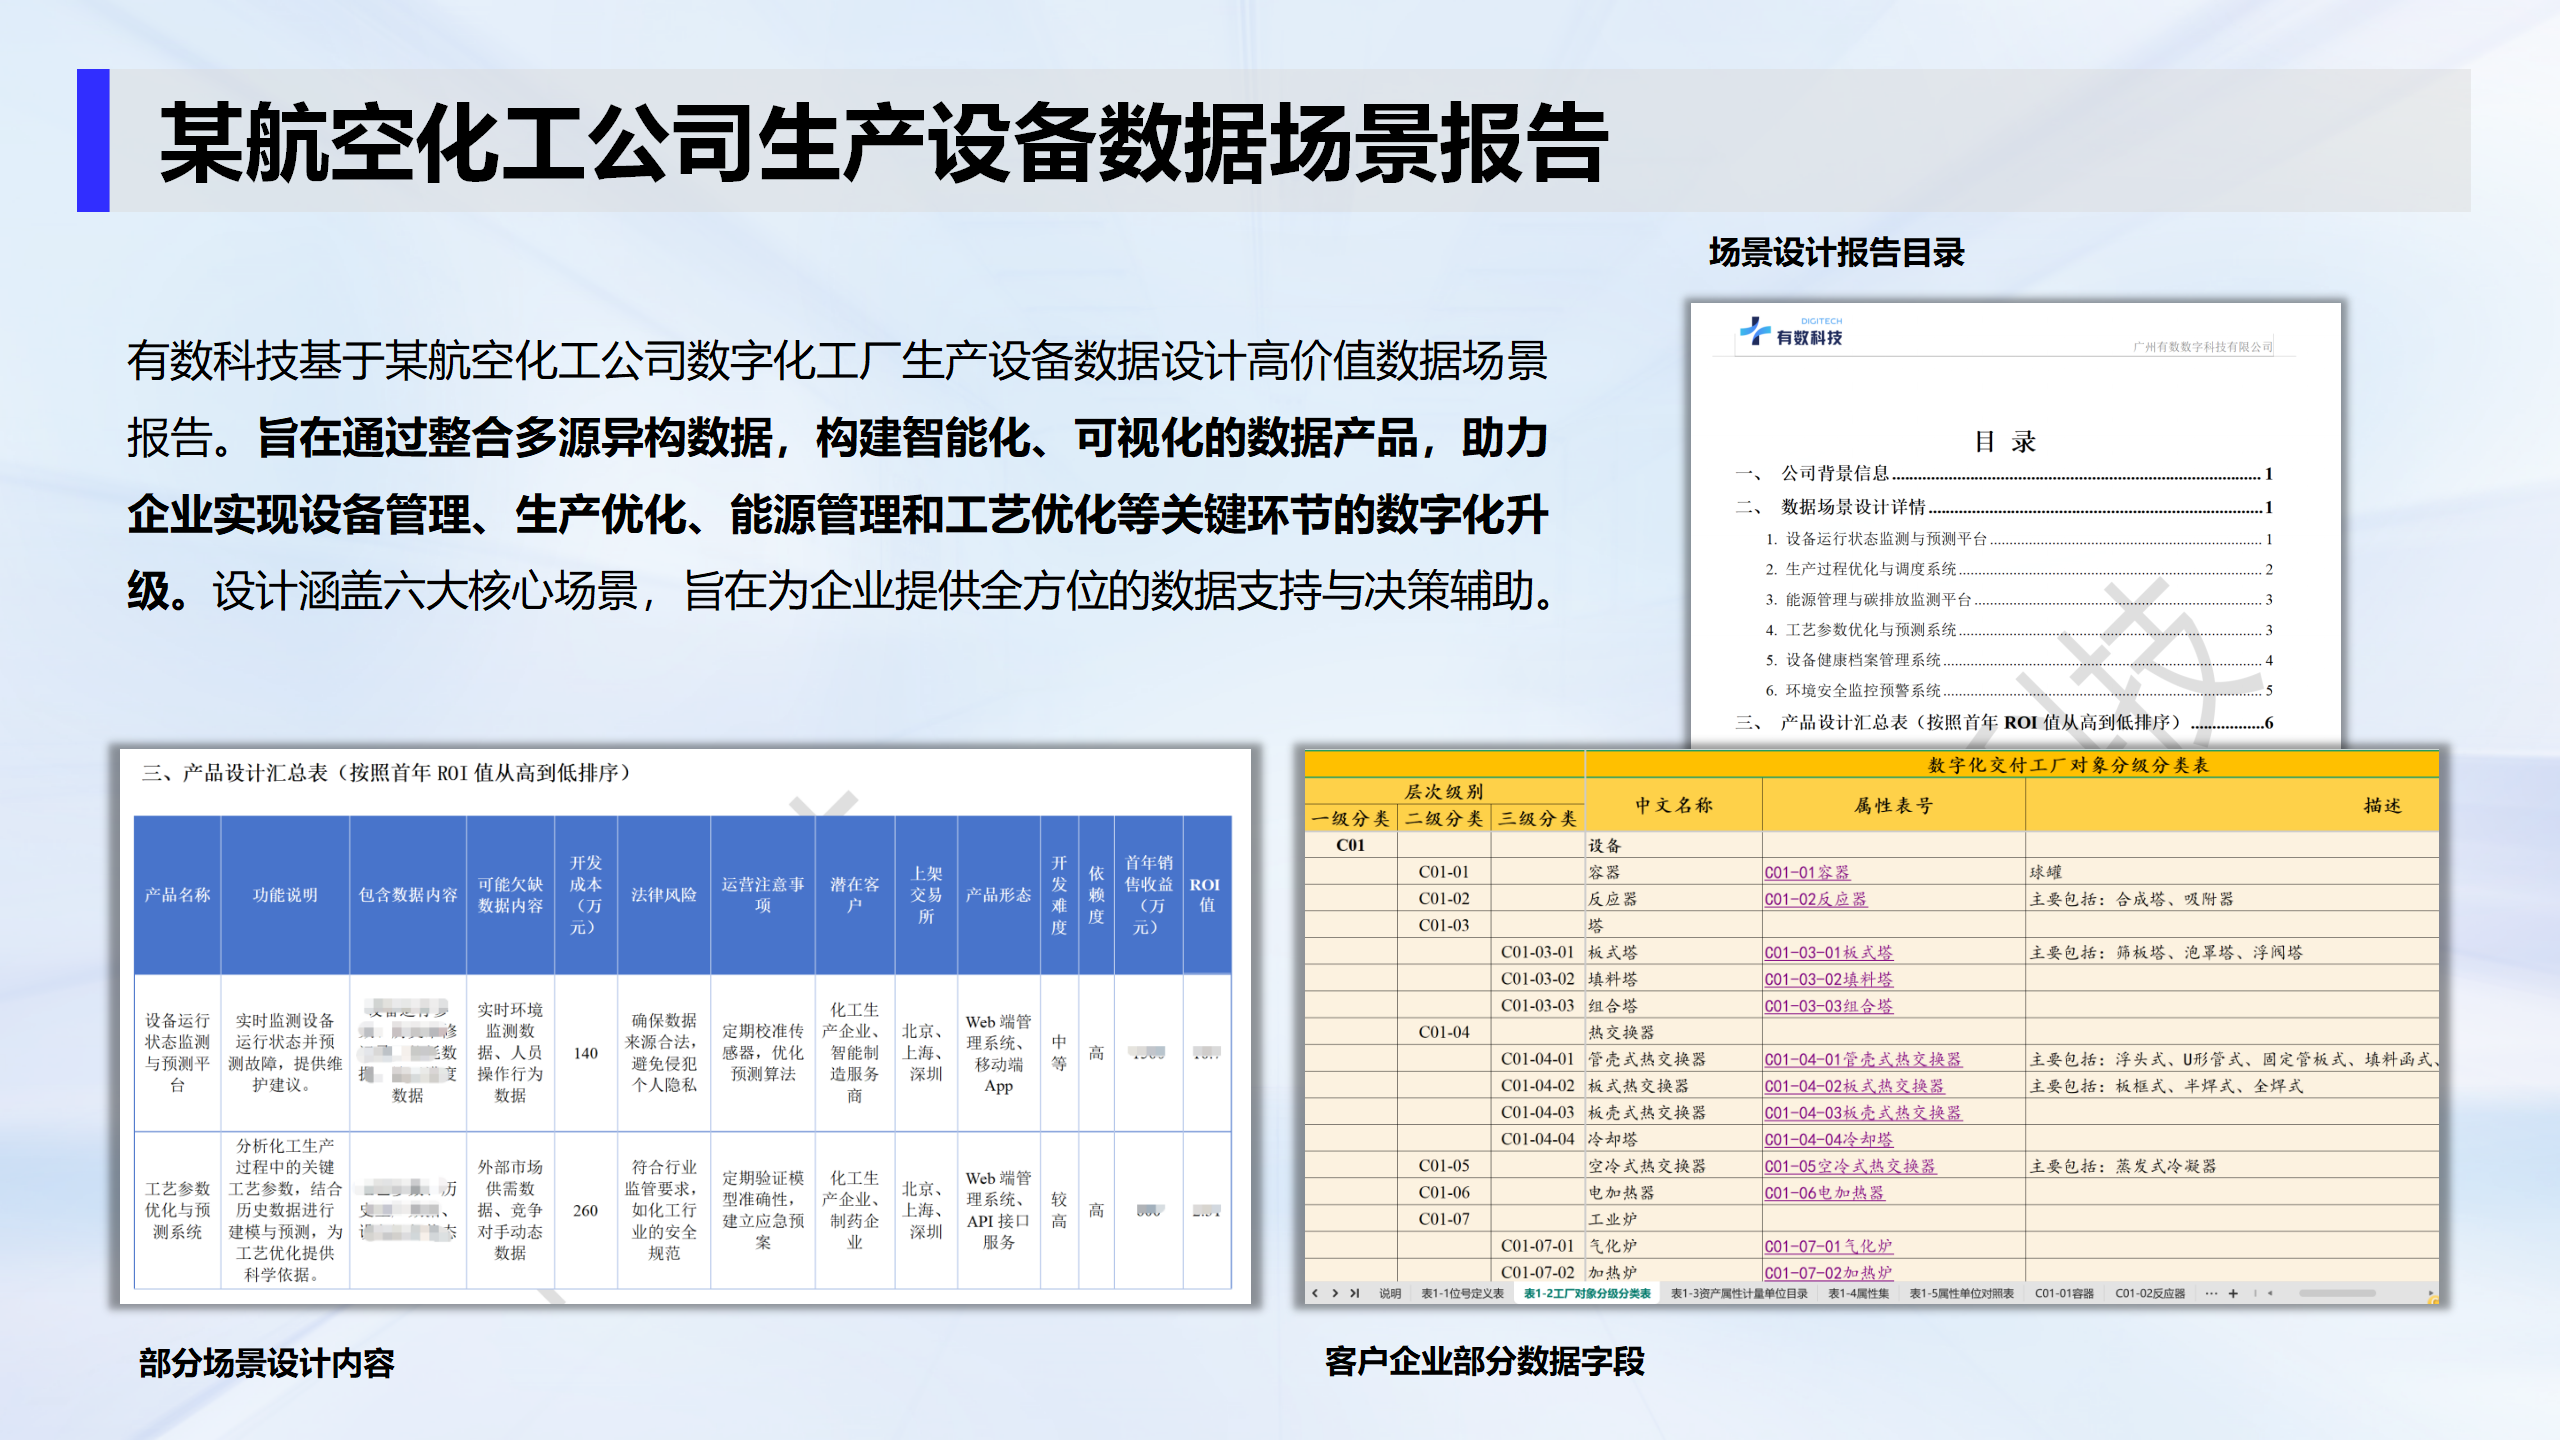The height and width of the screenshot is (1440, 2560).
Task: Select the 属性表号 column header
Action: point(1892,805)
